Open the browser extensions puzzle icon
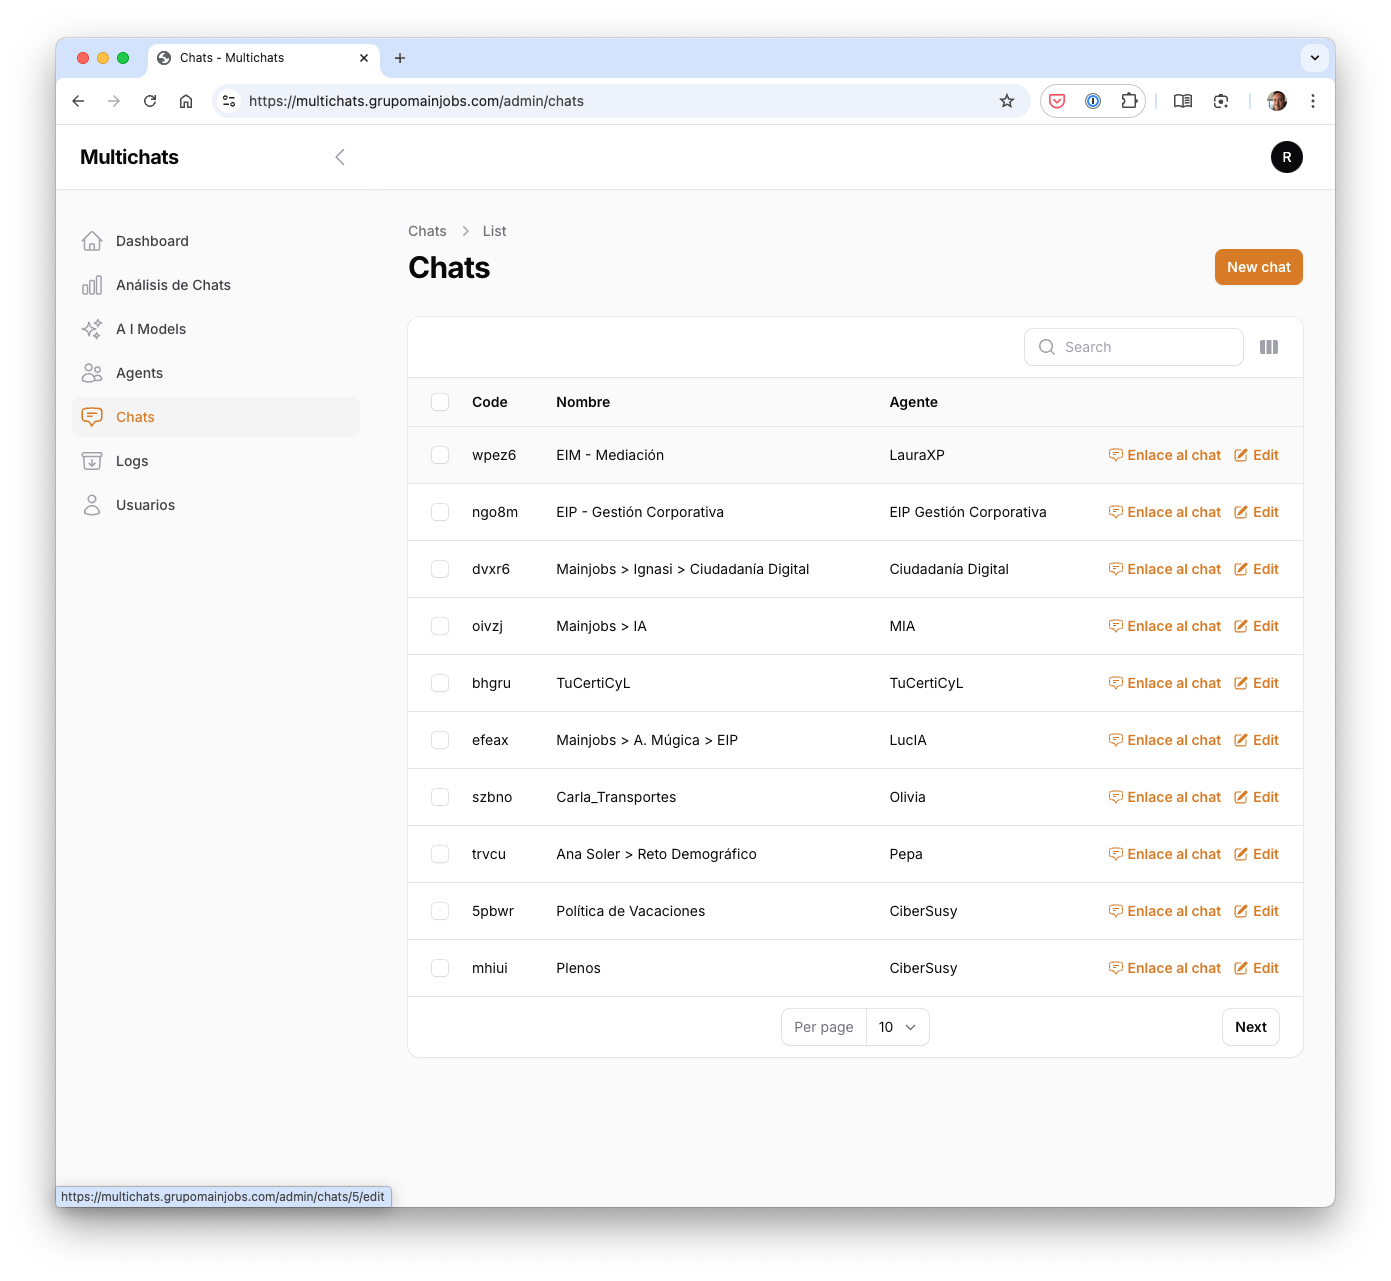This screenshot has width=1391, height=1281. pos(1129,101)
